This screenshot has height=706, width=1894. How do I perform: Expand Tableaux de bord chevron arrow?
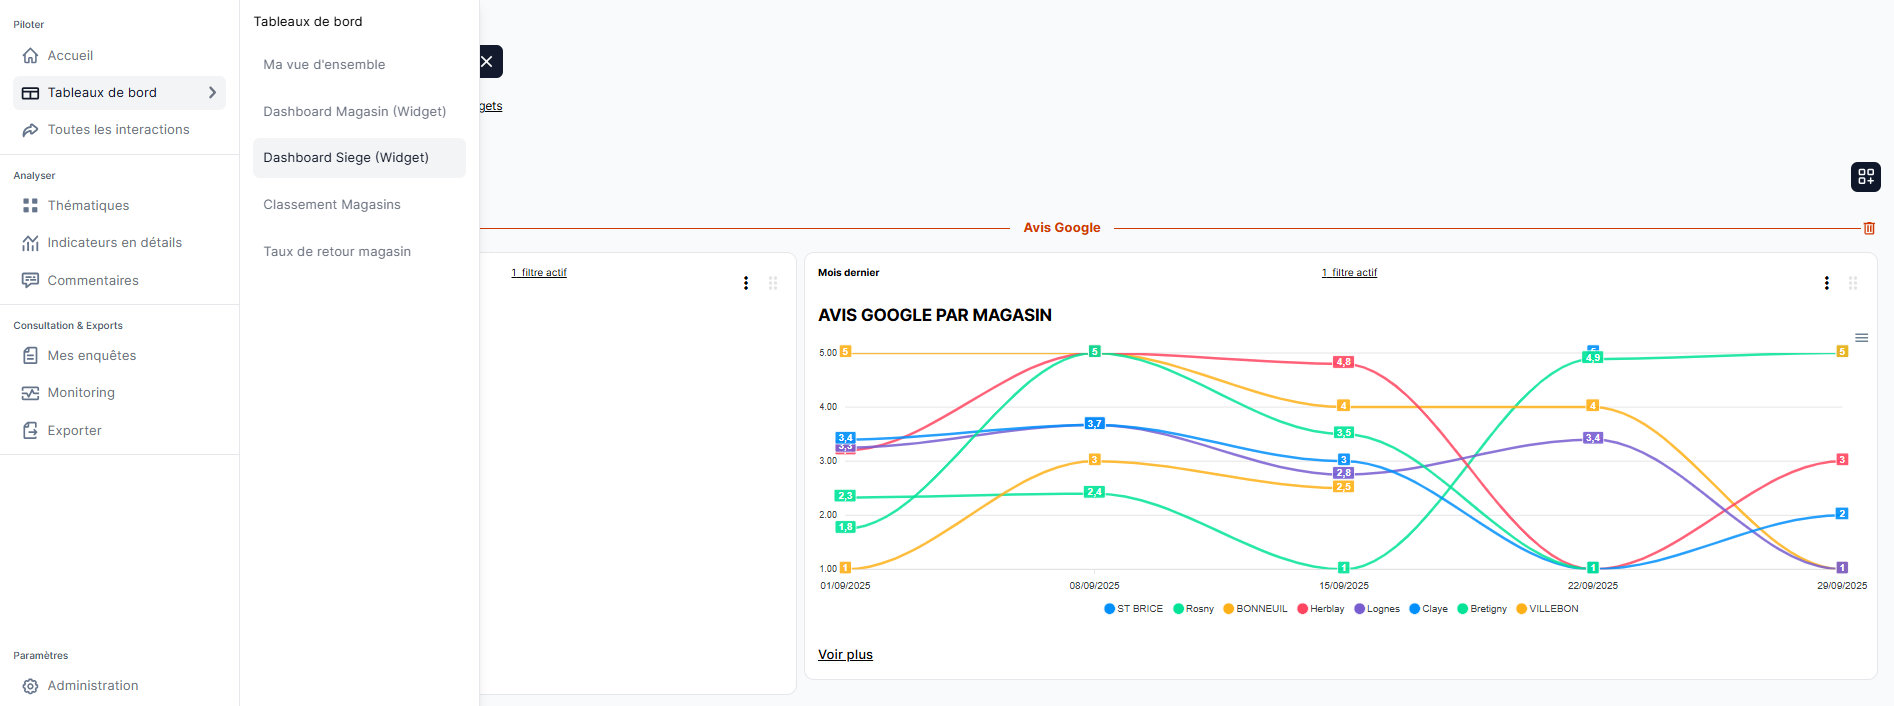[212, 93]
